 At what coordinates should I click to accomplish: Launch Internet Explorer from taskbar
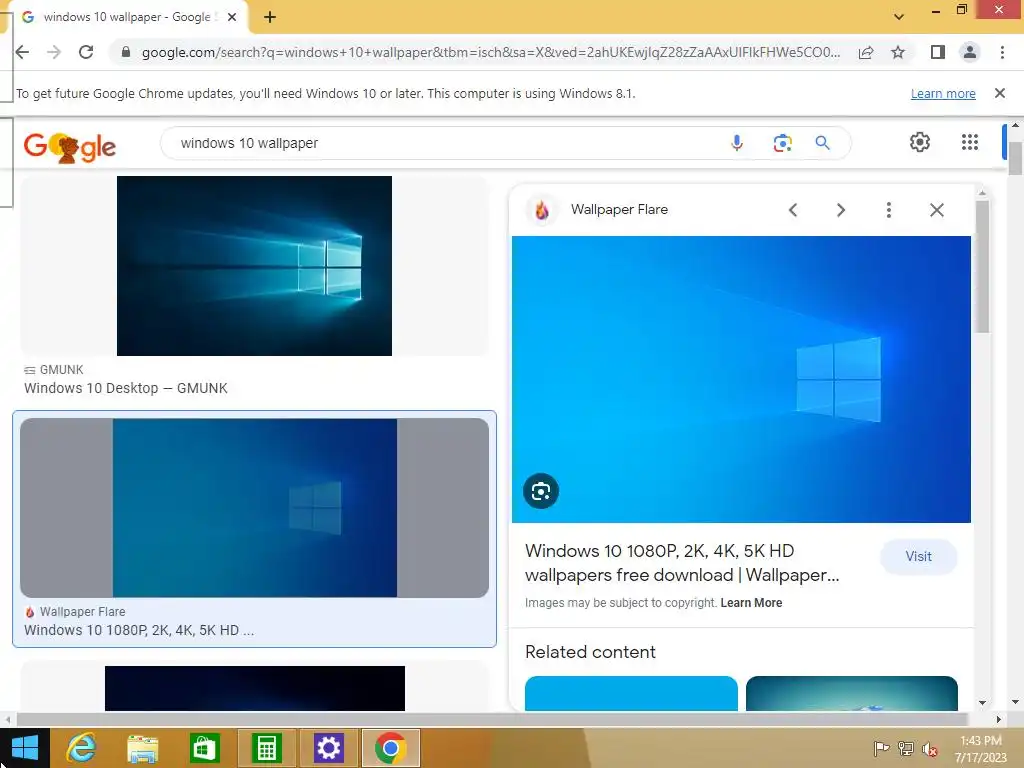pyautogui.click(x=81, y=748)
